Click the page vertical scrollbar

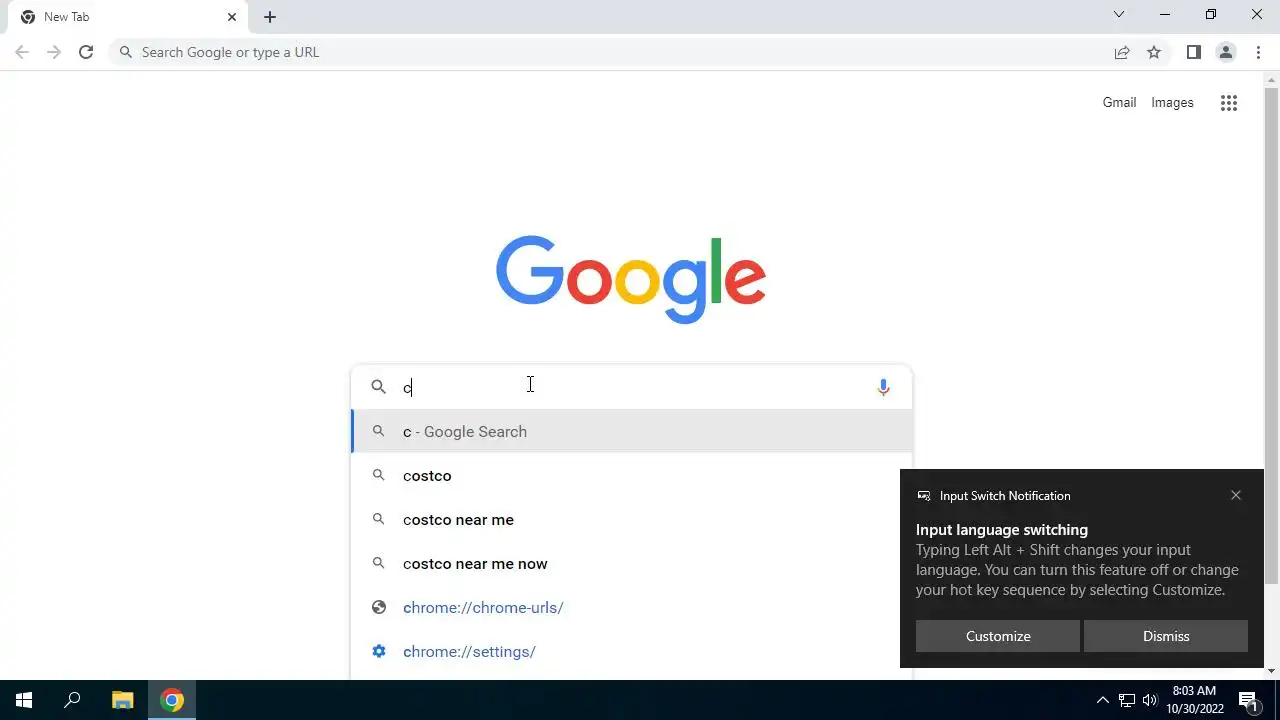(x=1271, y=335)
